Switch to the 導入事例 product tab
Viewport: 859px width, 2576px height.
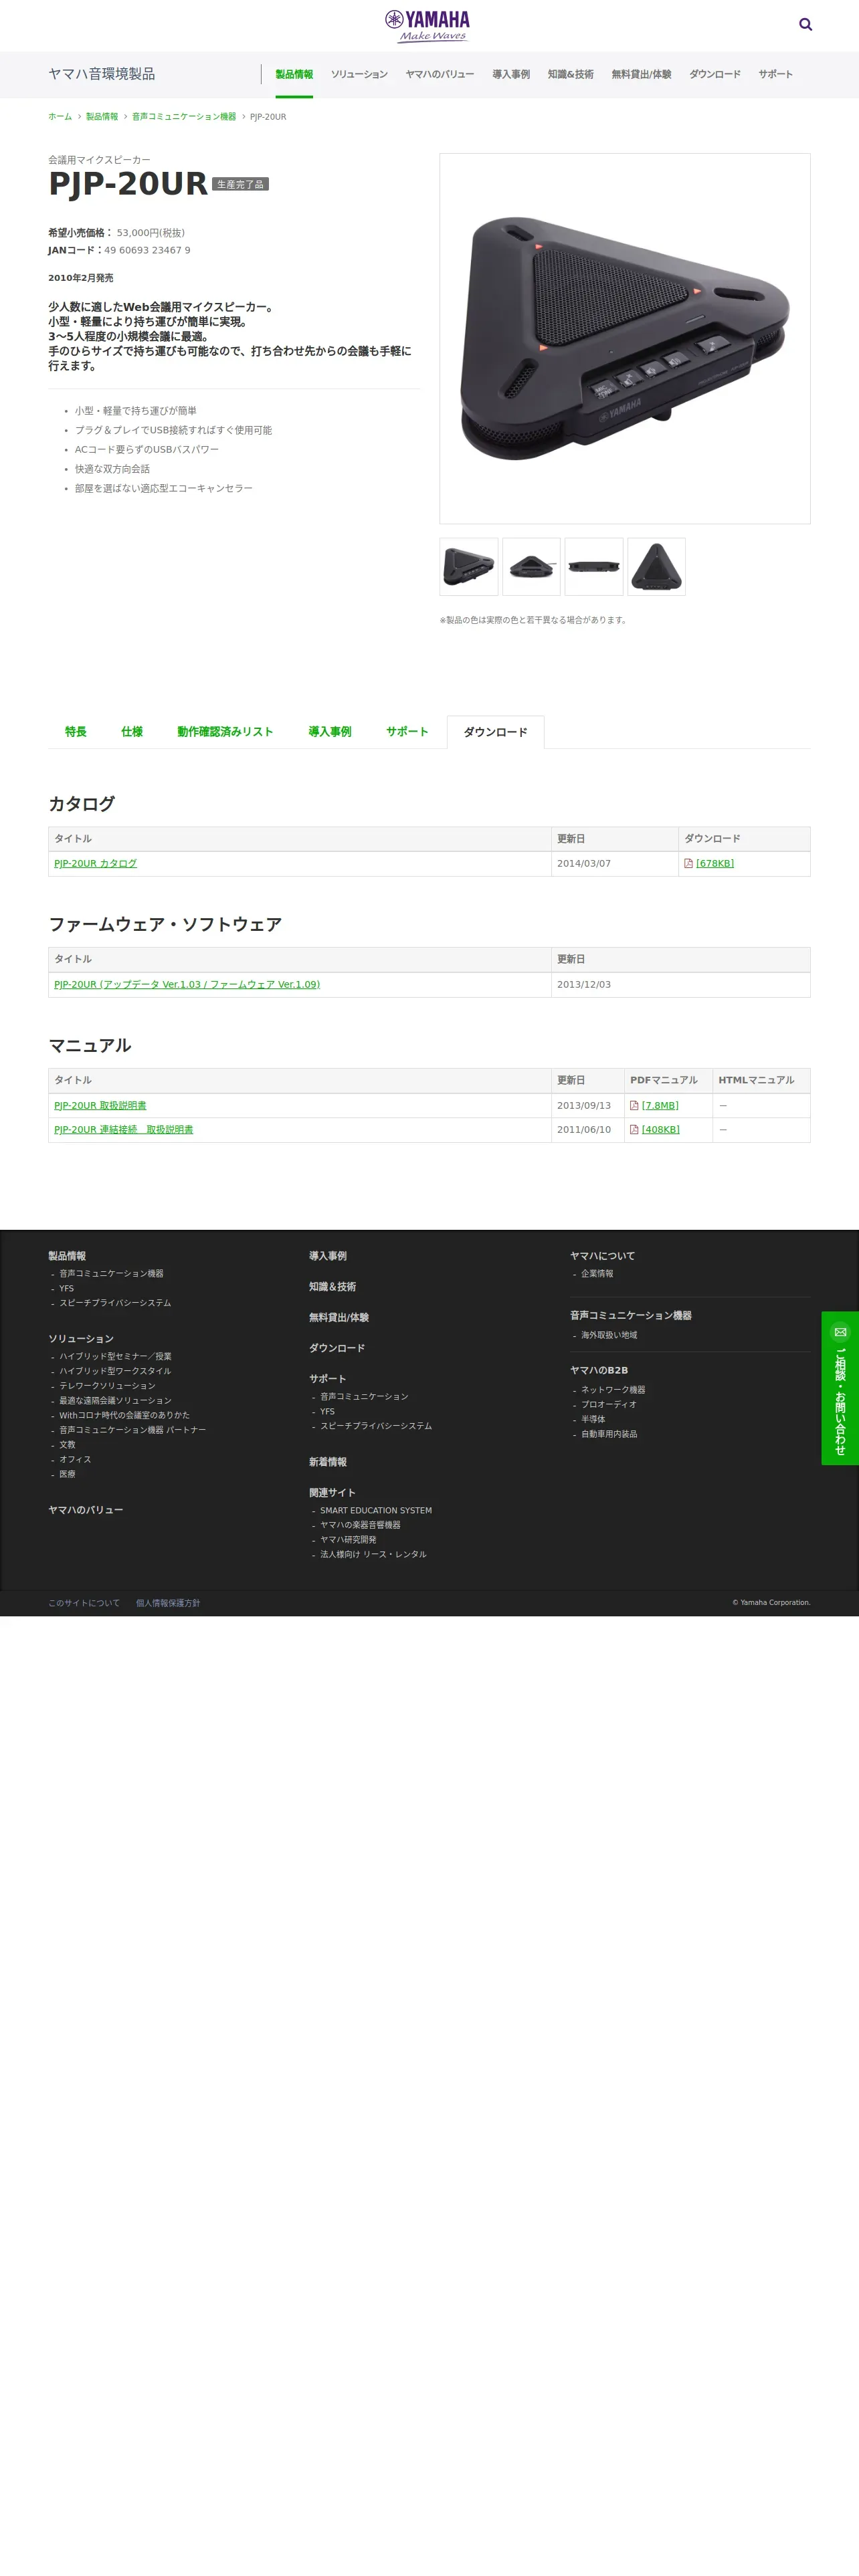(x=330, y=732)
